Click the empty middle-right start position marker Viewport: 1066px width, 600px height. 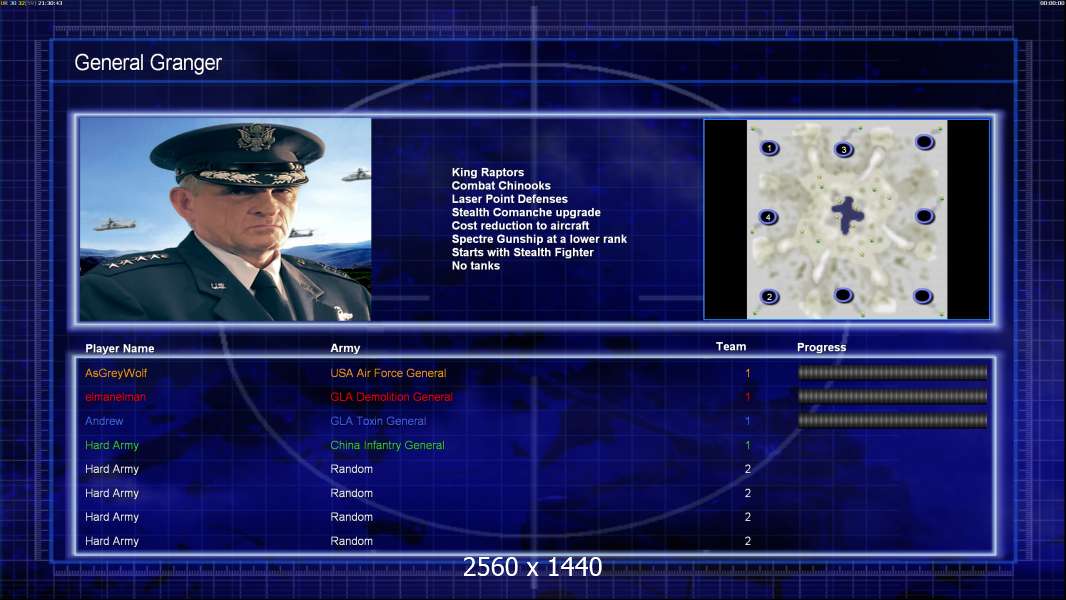pos(924,217)
